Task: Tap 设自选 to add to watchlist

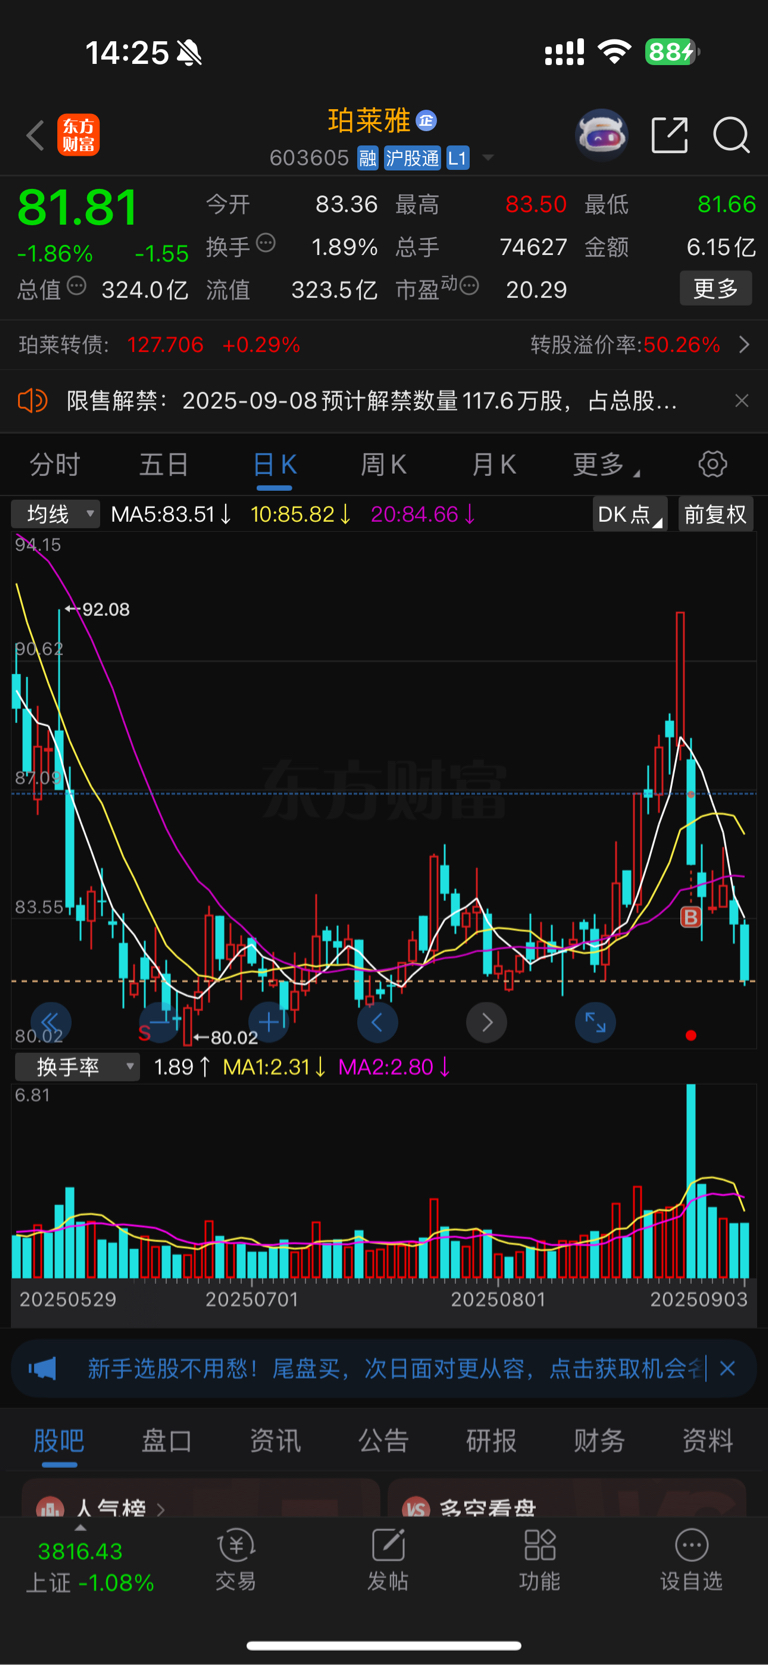Action: click(x=691, y=1560)
